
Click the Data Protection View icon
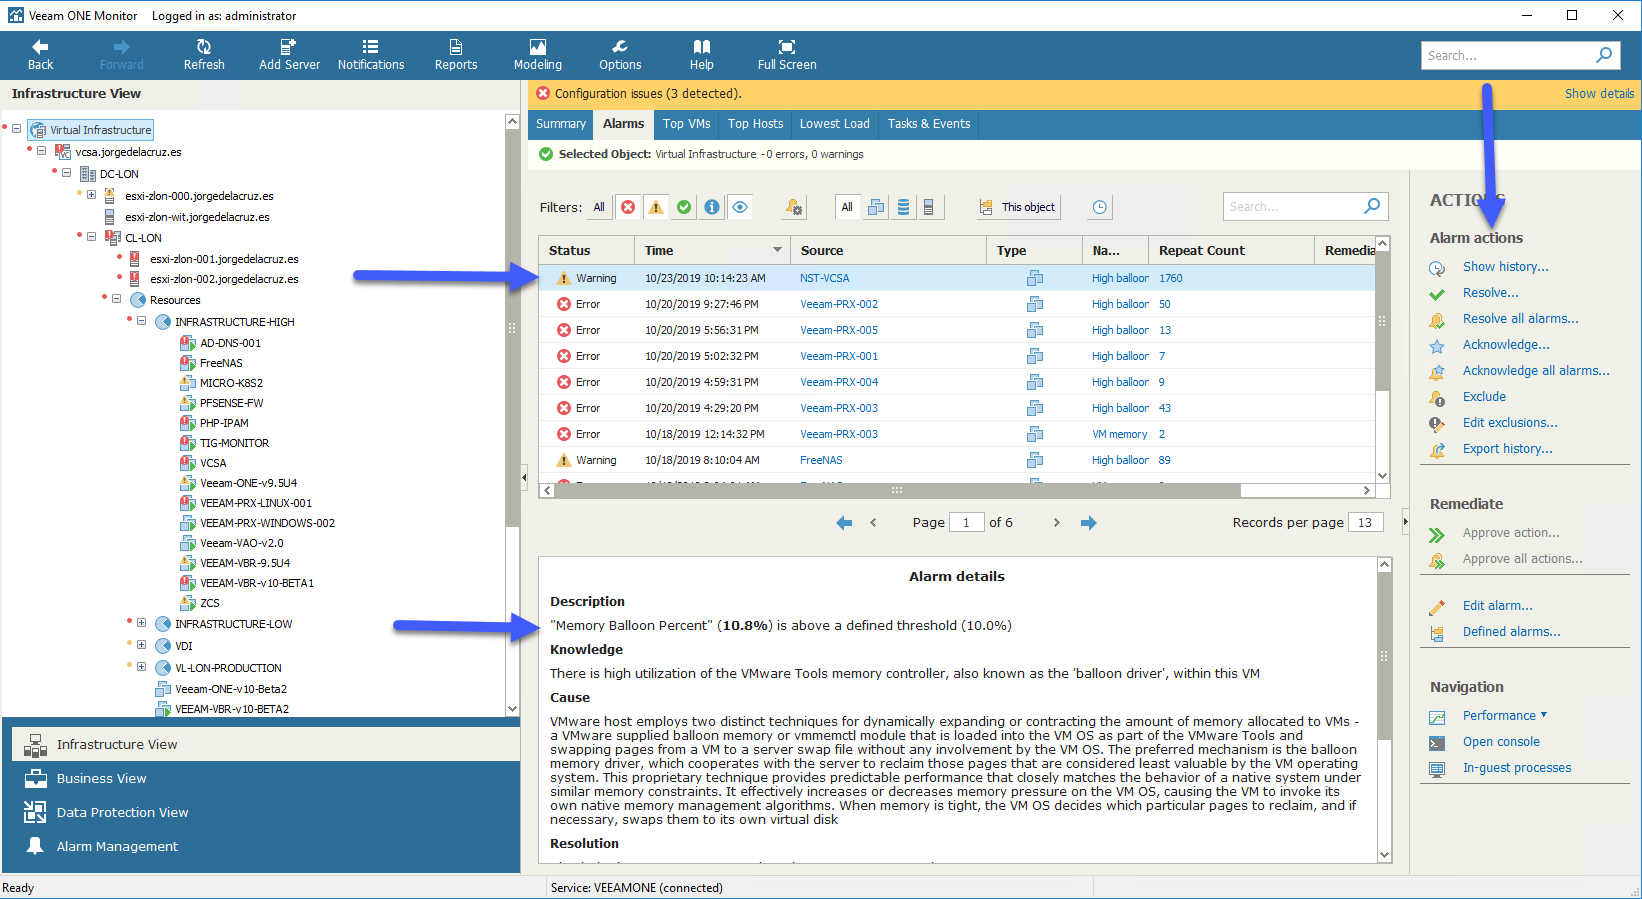(35, 812)
